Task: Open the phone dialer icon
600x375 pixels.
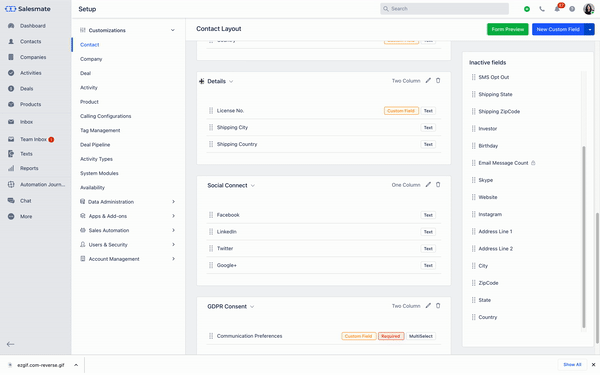Action: point(542,9)
